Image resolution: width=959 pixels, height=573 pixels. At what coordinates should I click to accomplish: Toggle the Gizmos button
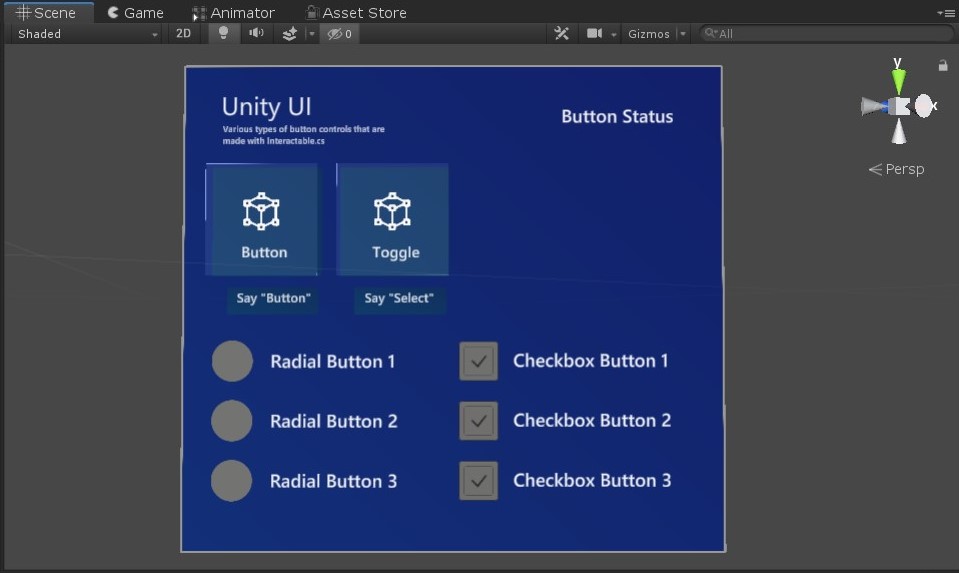649,34
